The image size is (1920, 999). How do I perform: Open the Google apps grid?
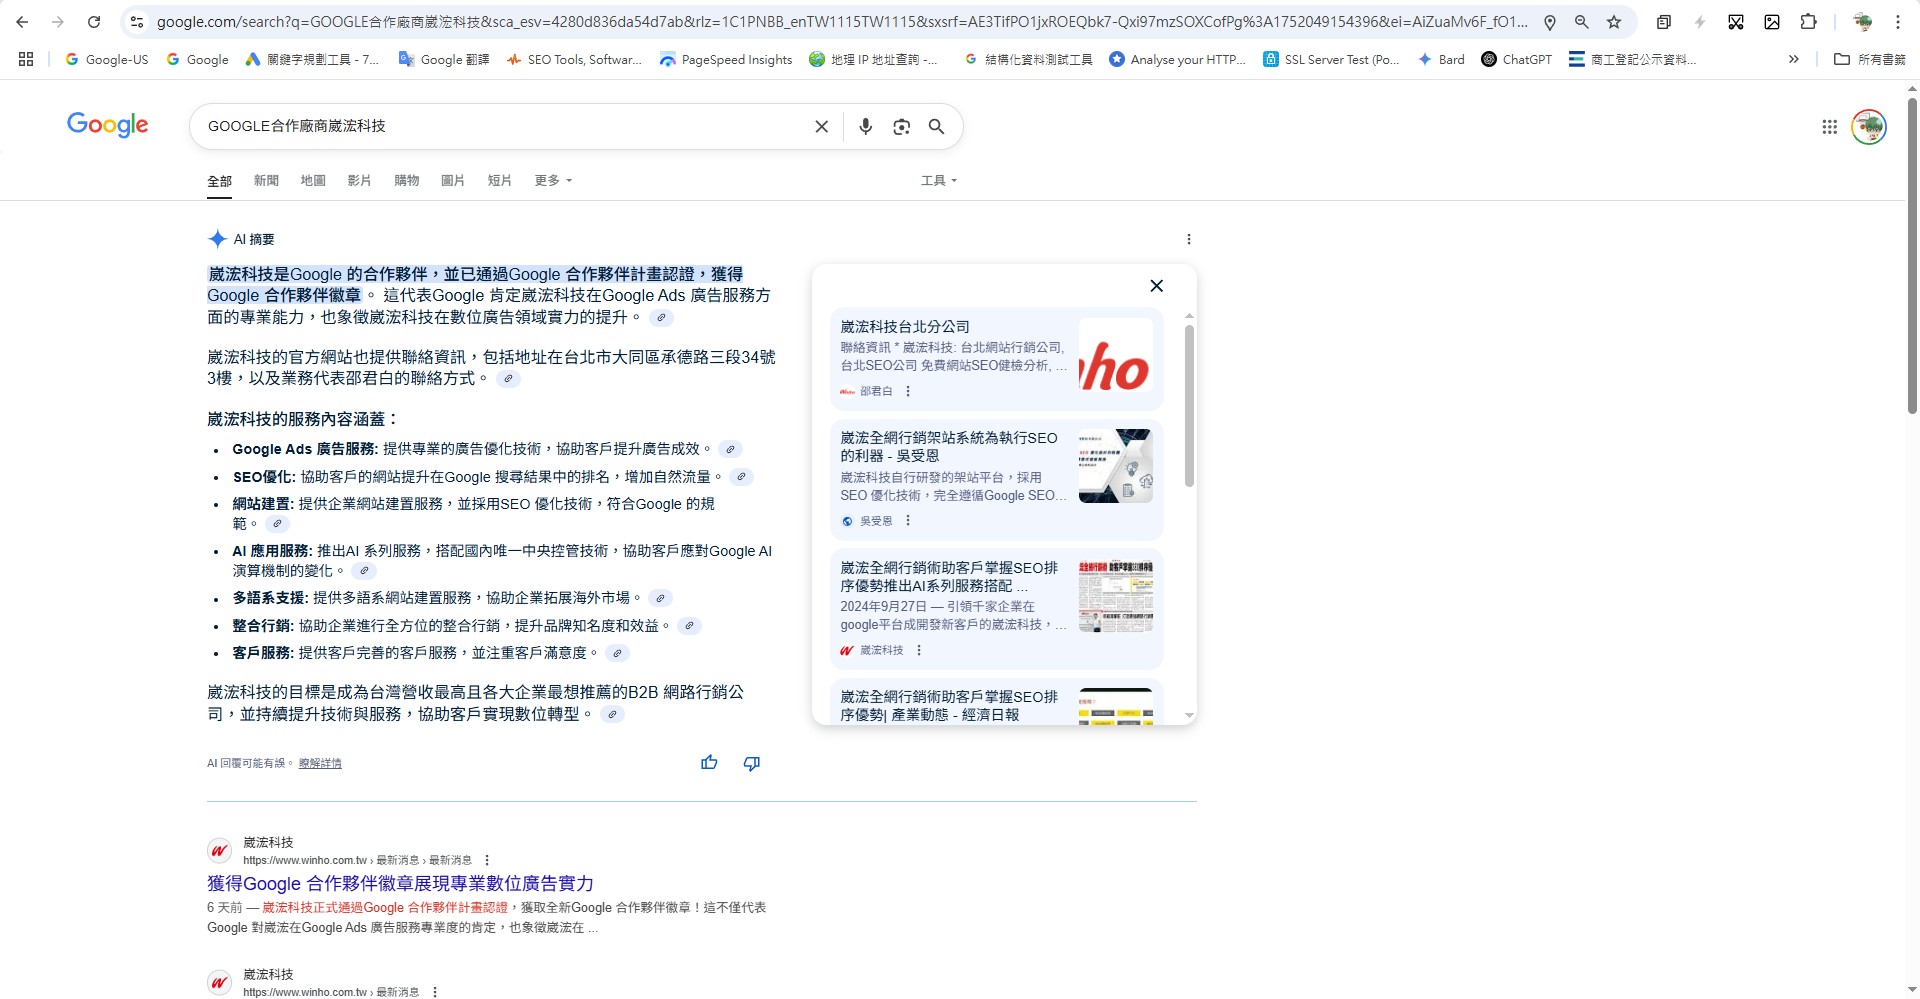tap(1830, 126)
